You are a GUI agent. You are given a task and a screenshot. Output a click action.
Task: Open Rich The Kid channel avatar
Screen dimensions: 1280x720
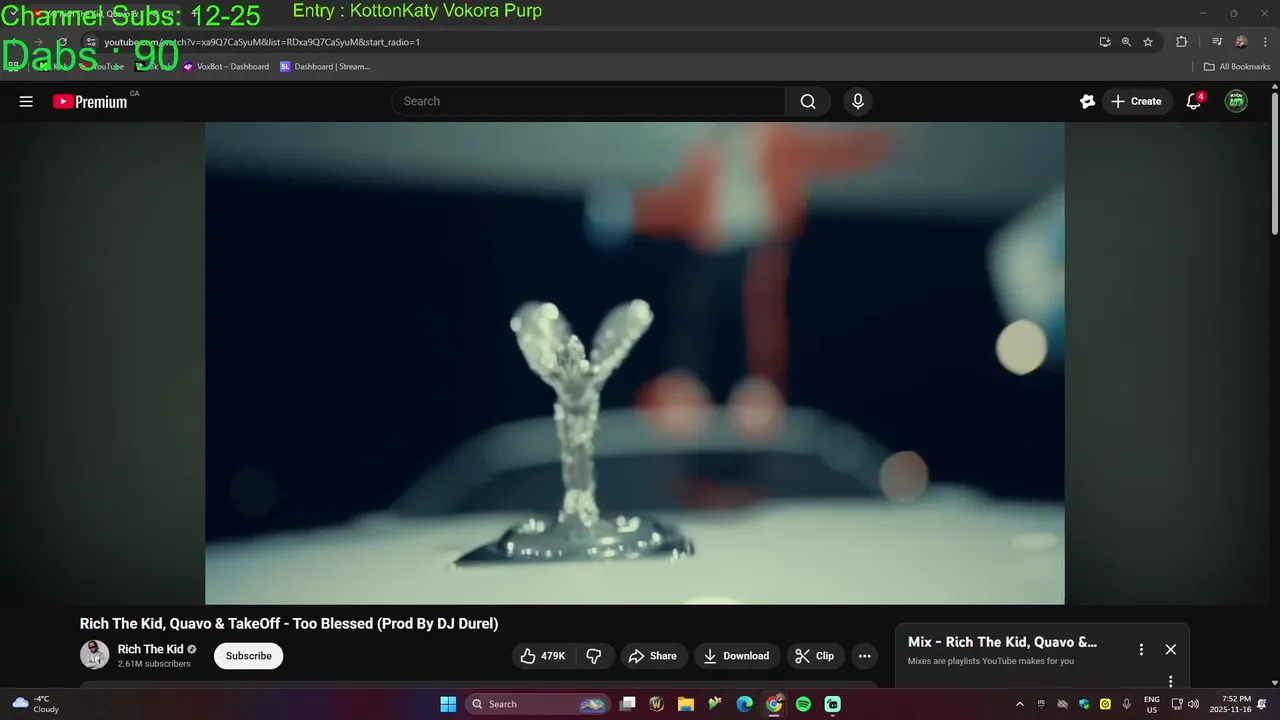tap(94, 655)
